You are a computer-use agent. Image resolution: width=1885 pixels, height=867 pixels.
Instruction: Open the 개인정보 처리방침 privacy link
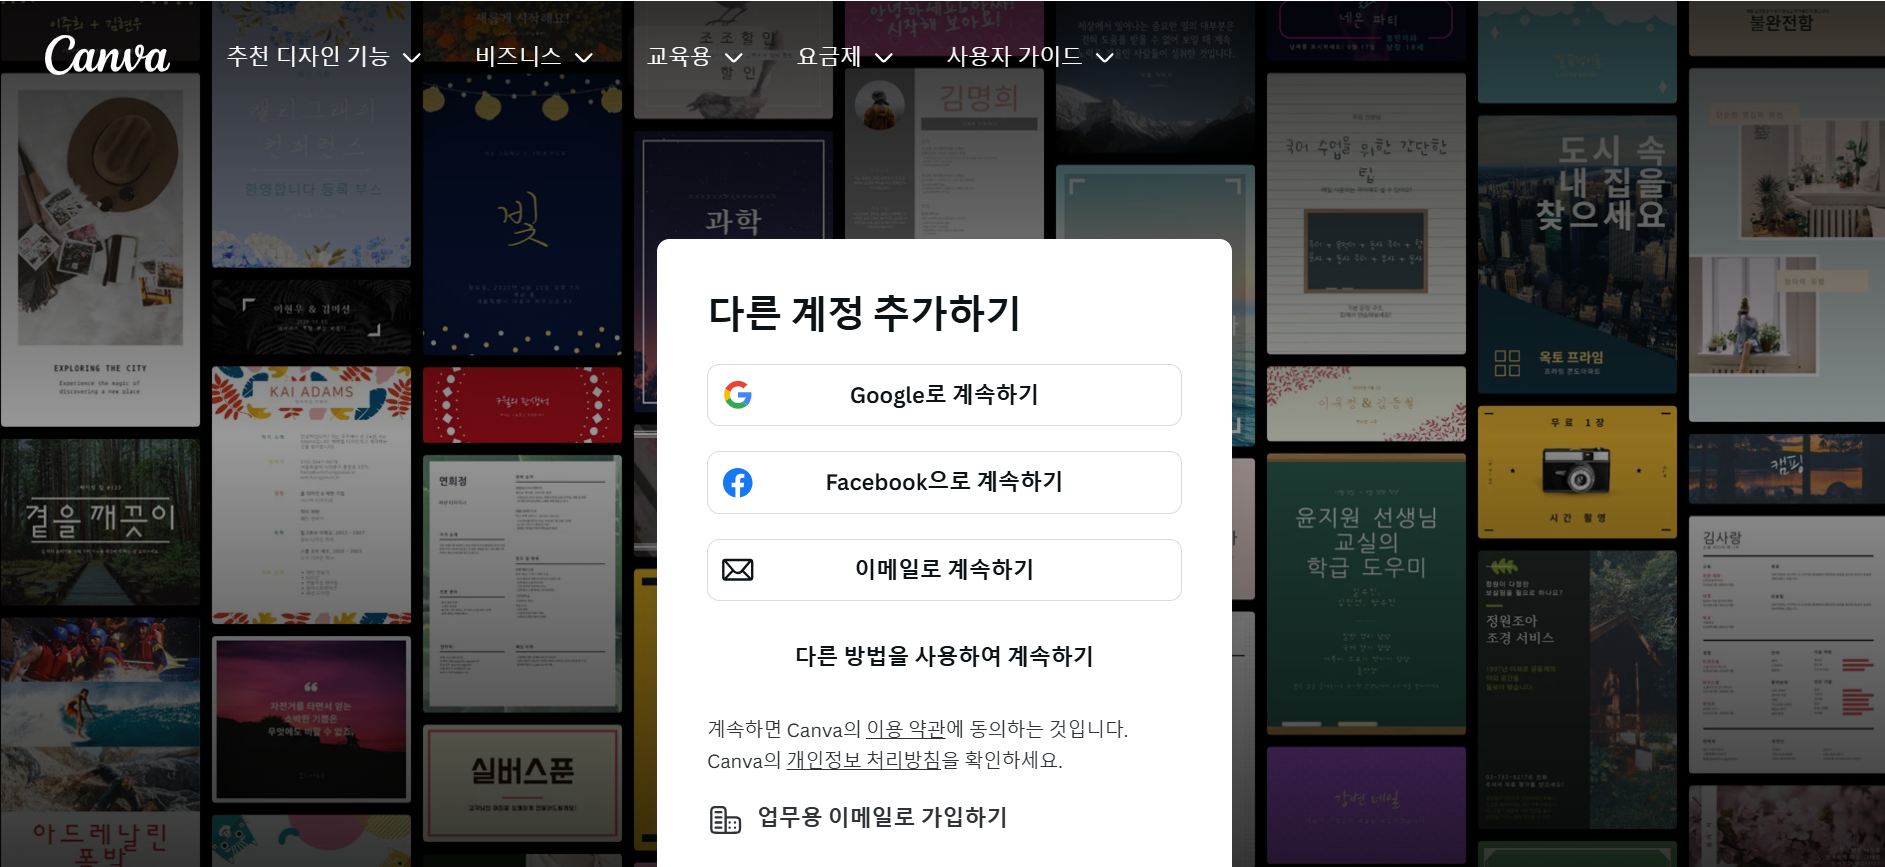tap(864, 760)
